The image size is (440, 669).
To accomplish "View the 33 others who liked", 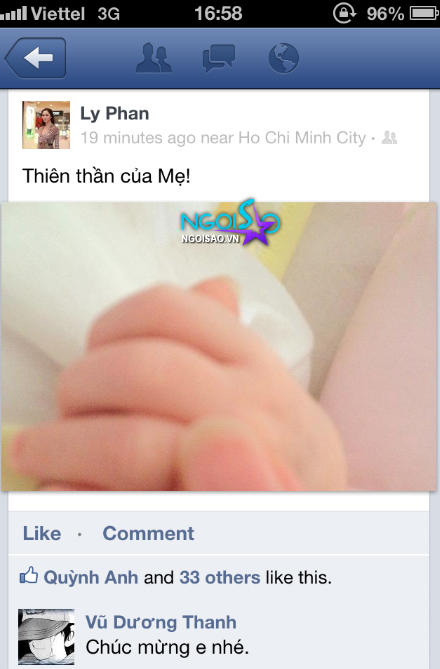I will pyautogui.click(x=220, y=577).
